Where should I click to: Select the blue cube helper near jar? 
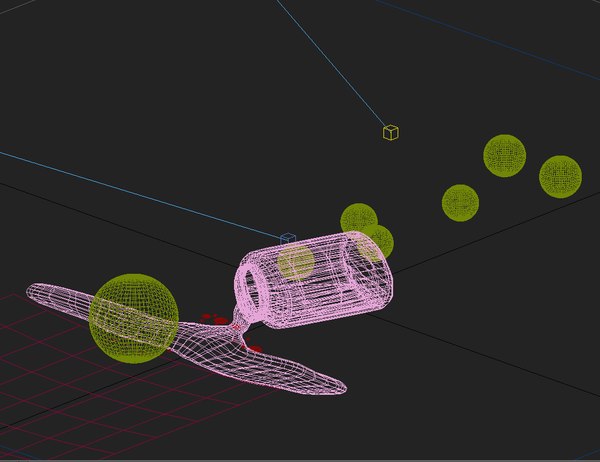288,239
